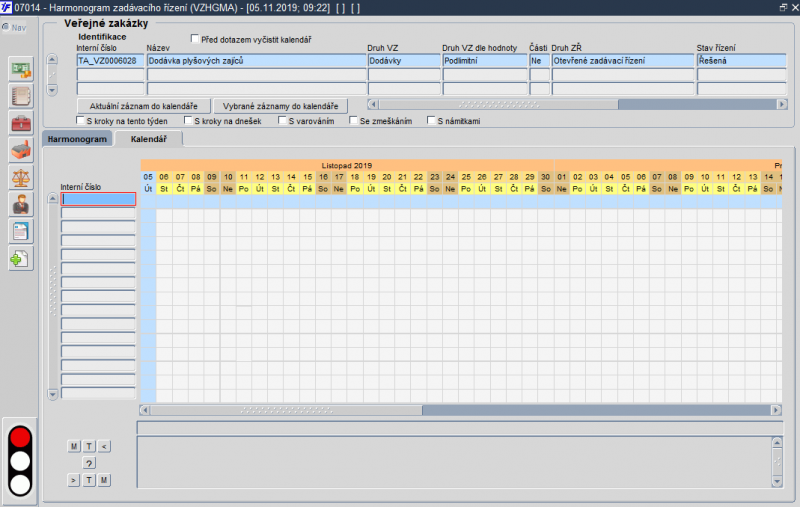The height and width of the screenshot is (507, 800).
Task: Tick 'Před dotazem vyčistit kalendář' checkbox
Action: pos(194,39)
